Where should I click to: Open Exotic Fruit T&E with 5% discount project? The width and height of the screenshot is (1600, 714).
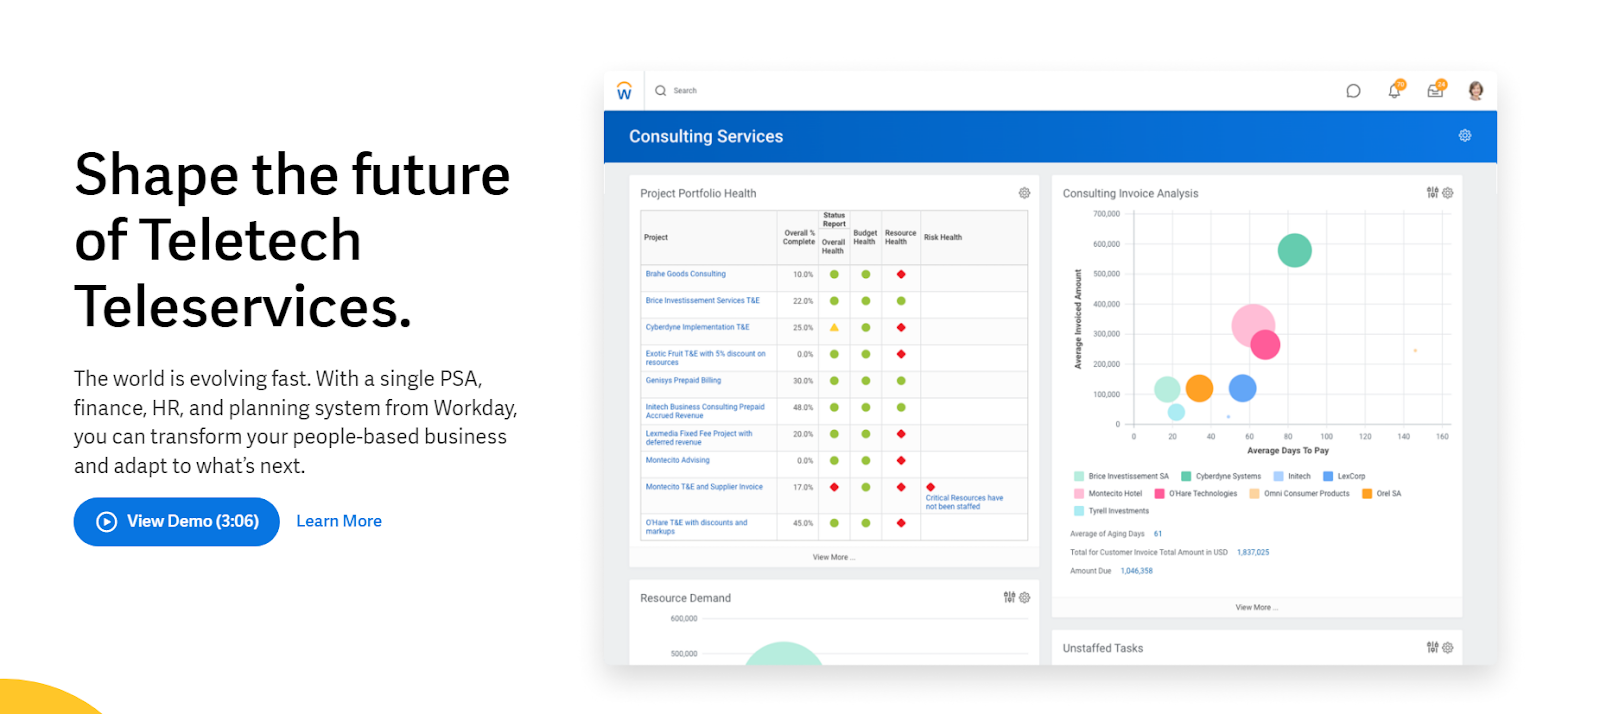click(705, 358)
